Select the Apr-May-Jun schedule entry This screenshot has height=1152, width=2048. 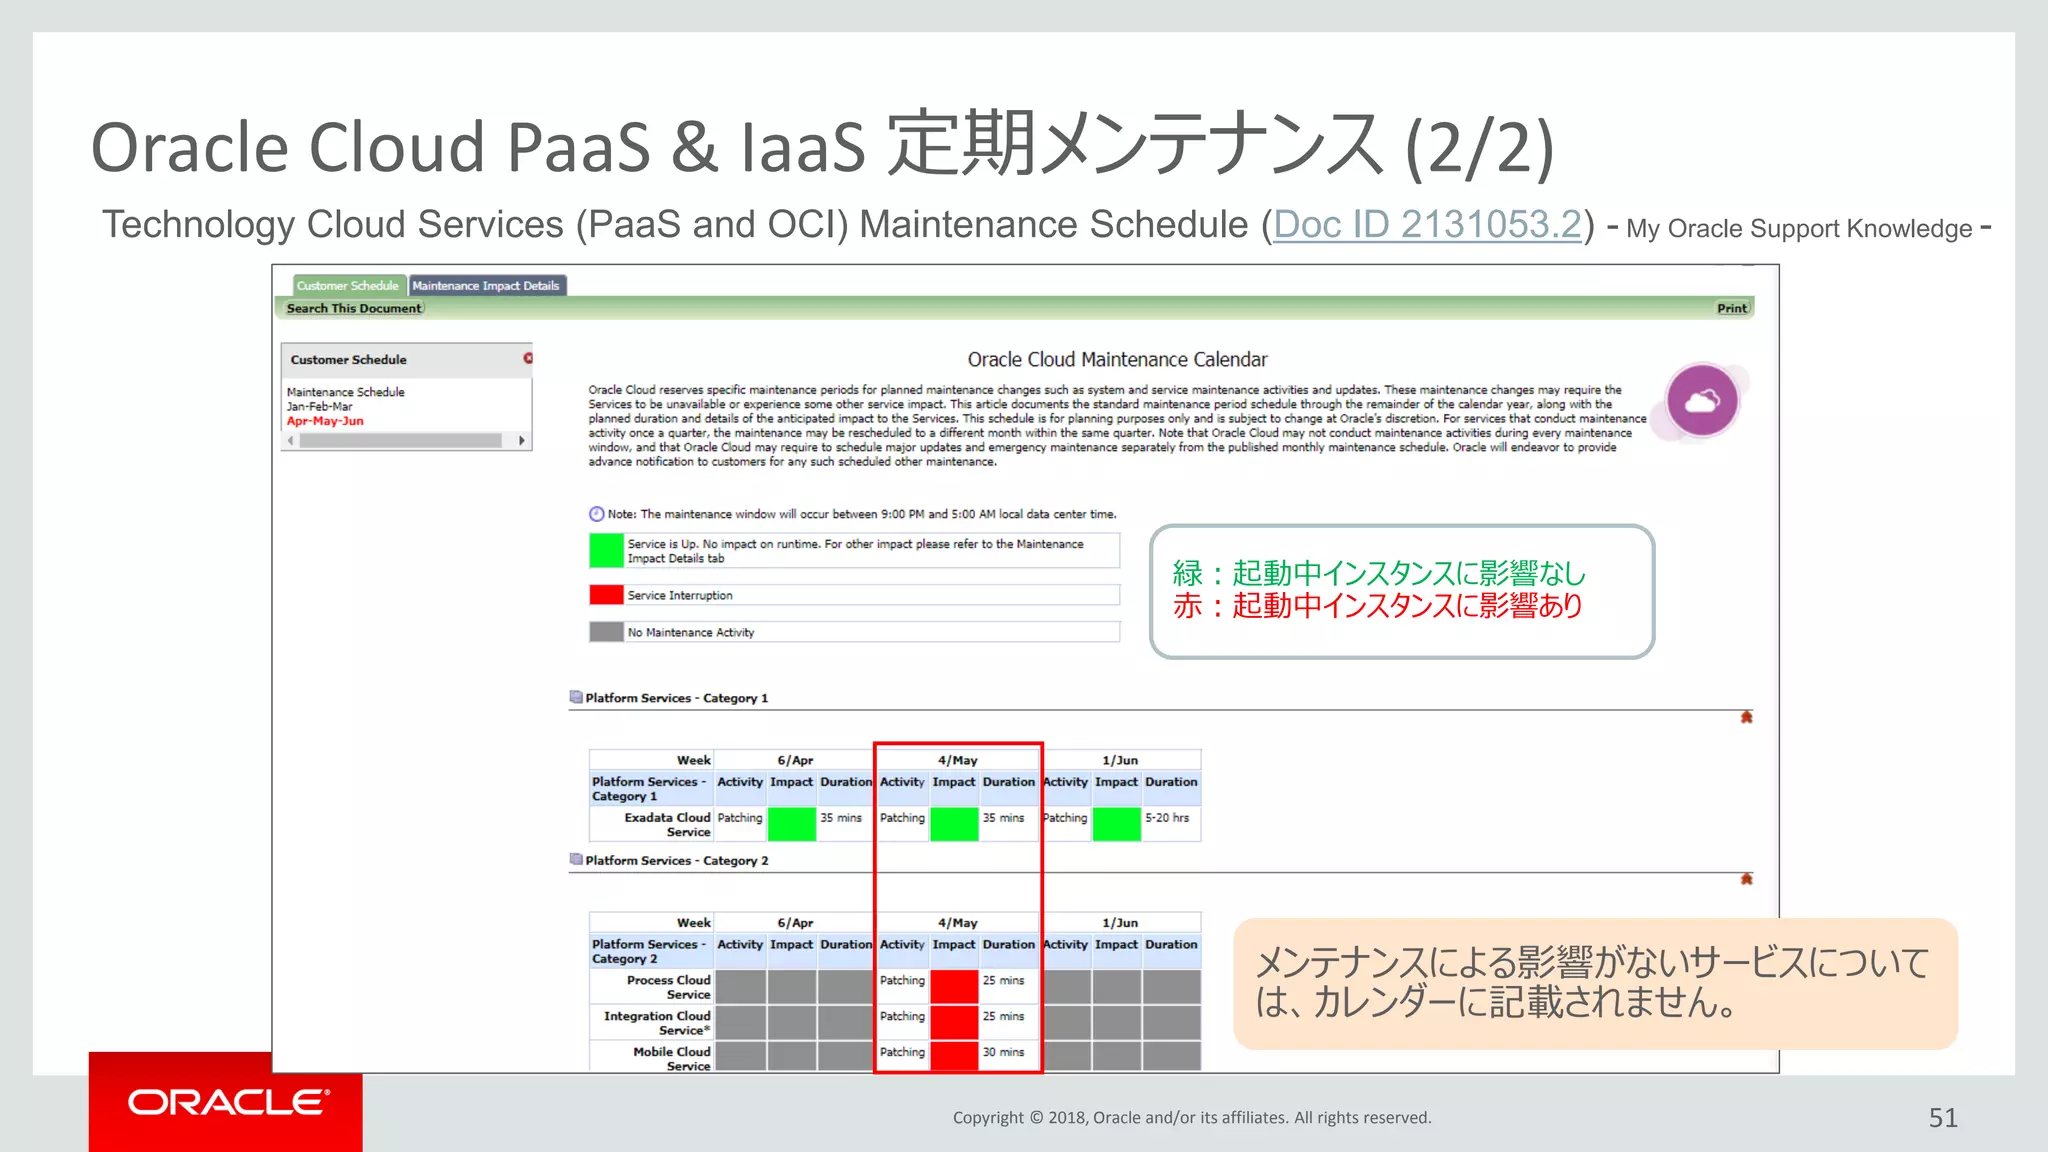[325, 421]
